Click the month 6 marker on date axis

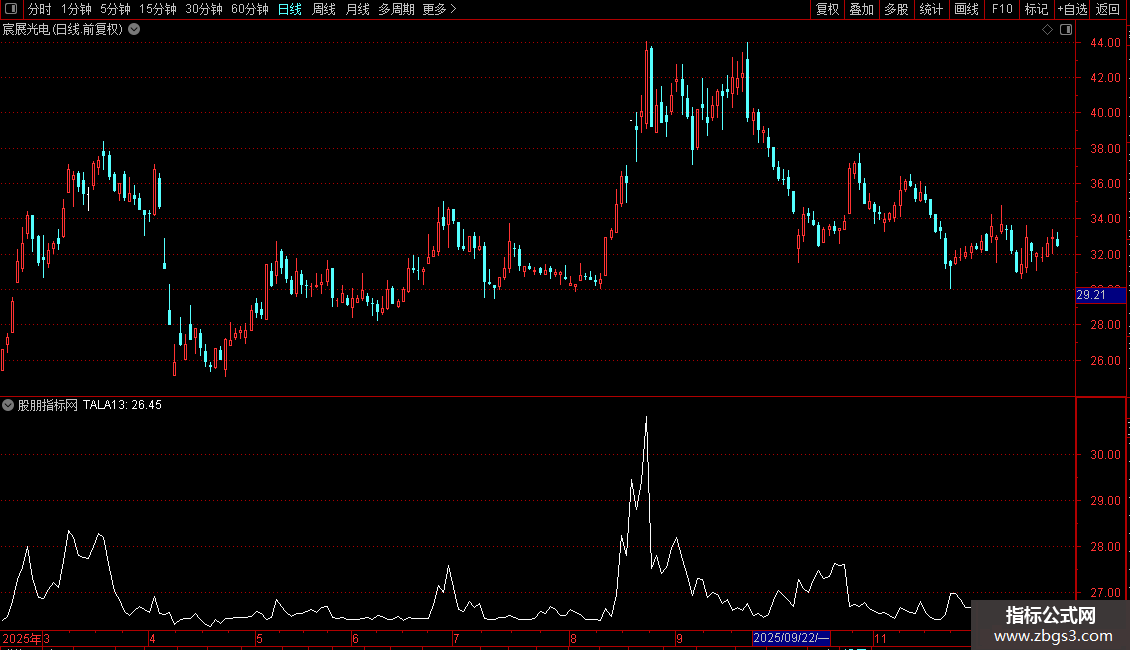click(x=355, y=638)
